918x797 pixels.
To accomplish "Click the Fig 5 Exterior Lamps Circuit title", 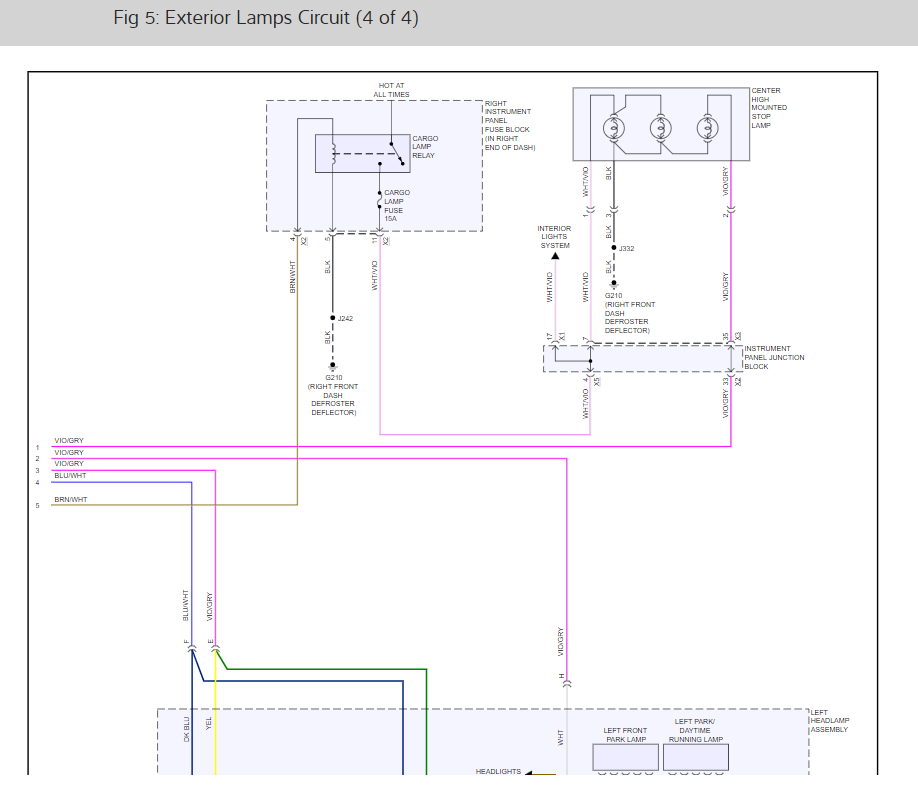I will (x=266, y=18).
